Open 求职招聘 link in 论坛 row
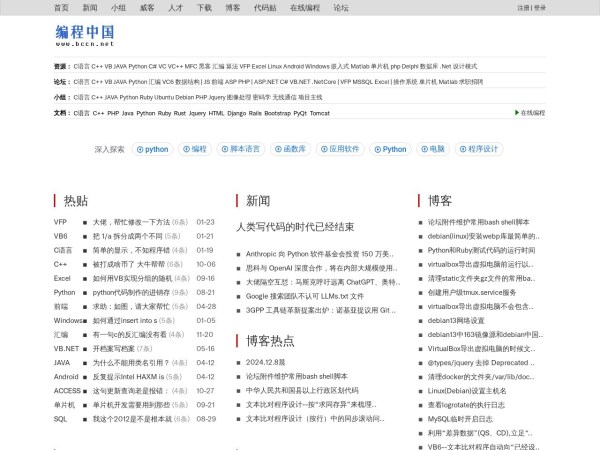Screen dimensions: 600x450 coord(471,82)
